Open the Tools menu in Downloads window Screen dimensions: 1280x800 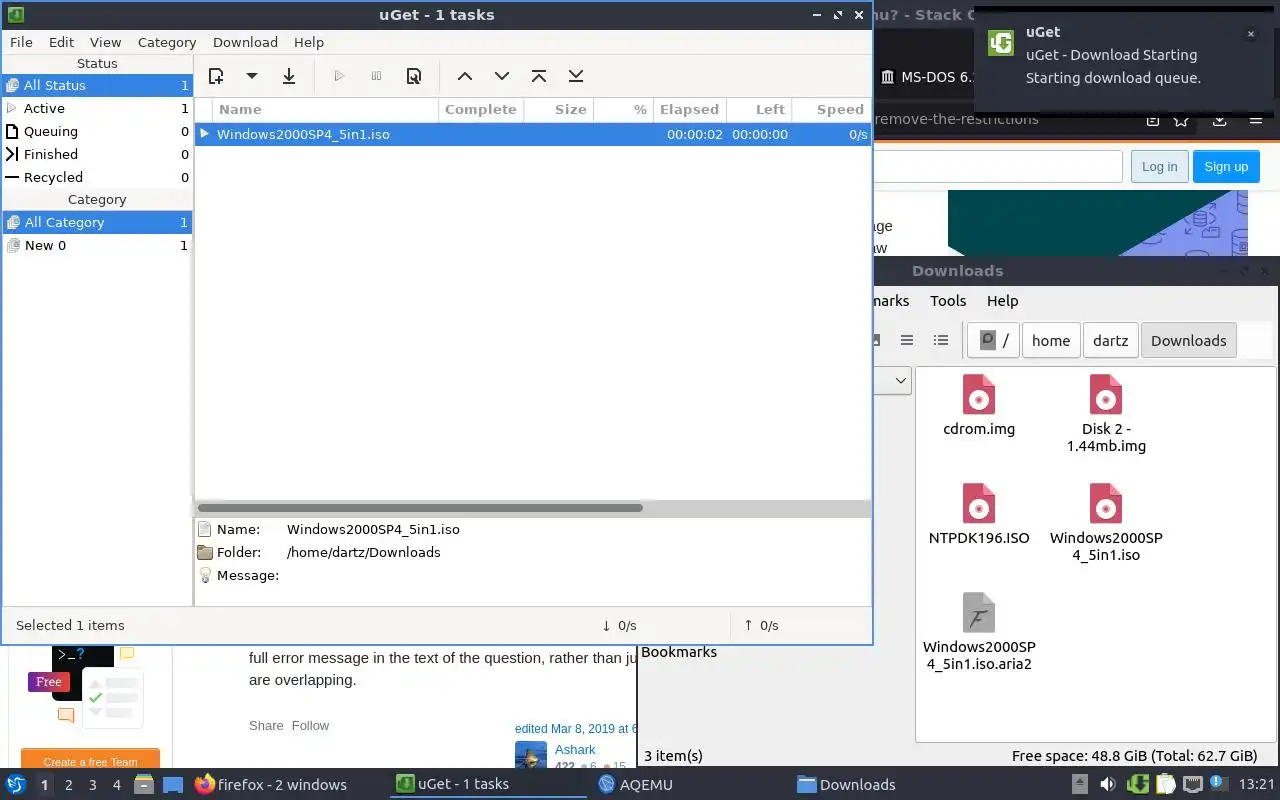coord(948,301)
